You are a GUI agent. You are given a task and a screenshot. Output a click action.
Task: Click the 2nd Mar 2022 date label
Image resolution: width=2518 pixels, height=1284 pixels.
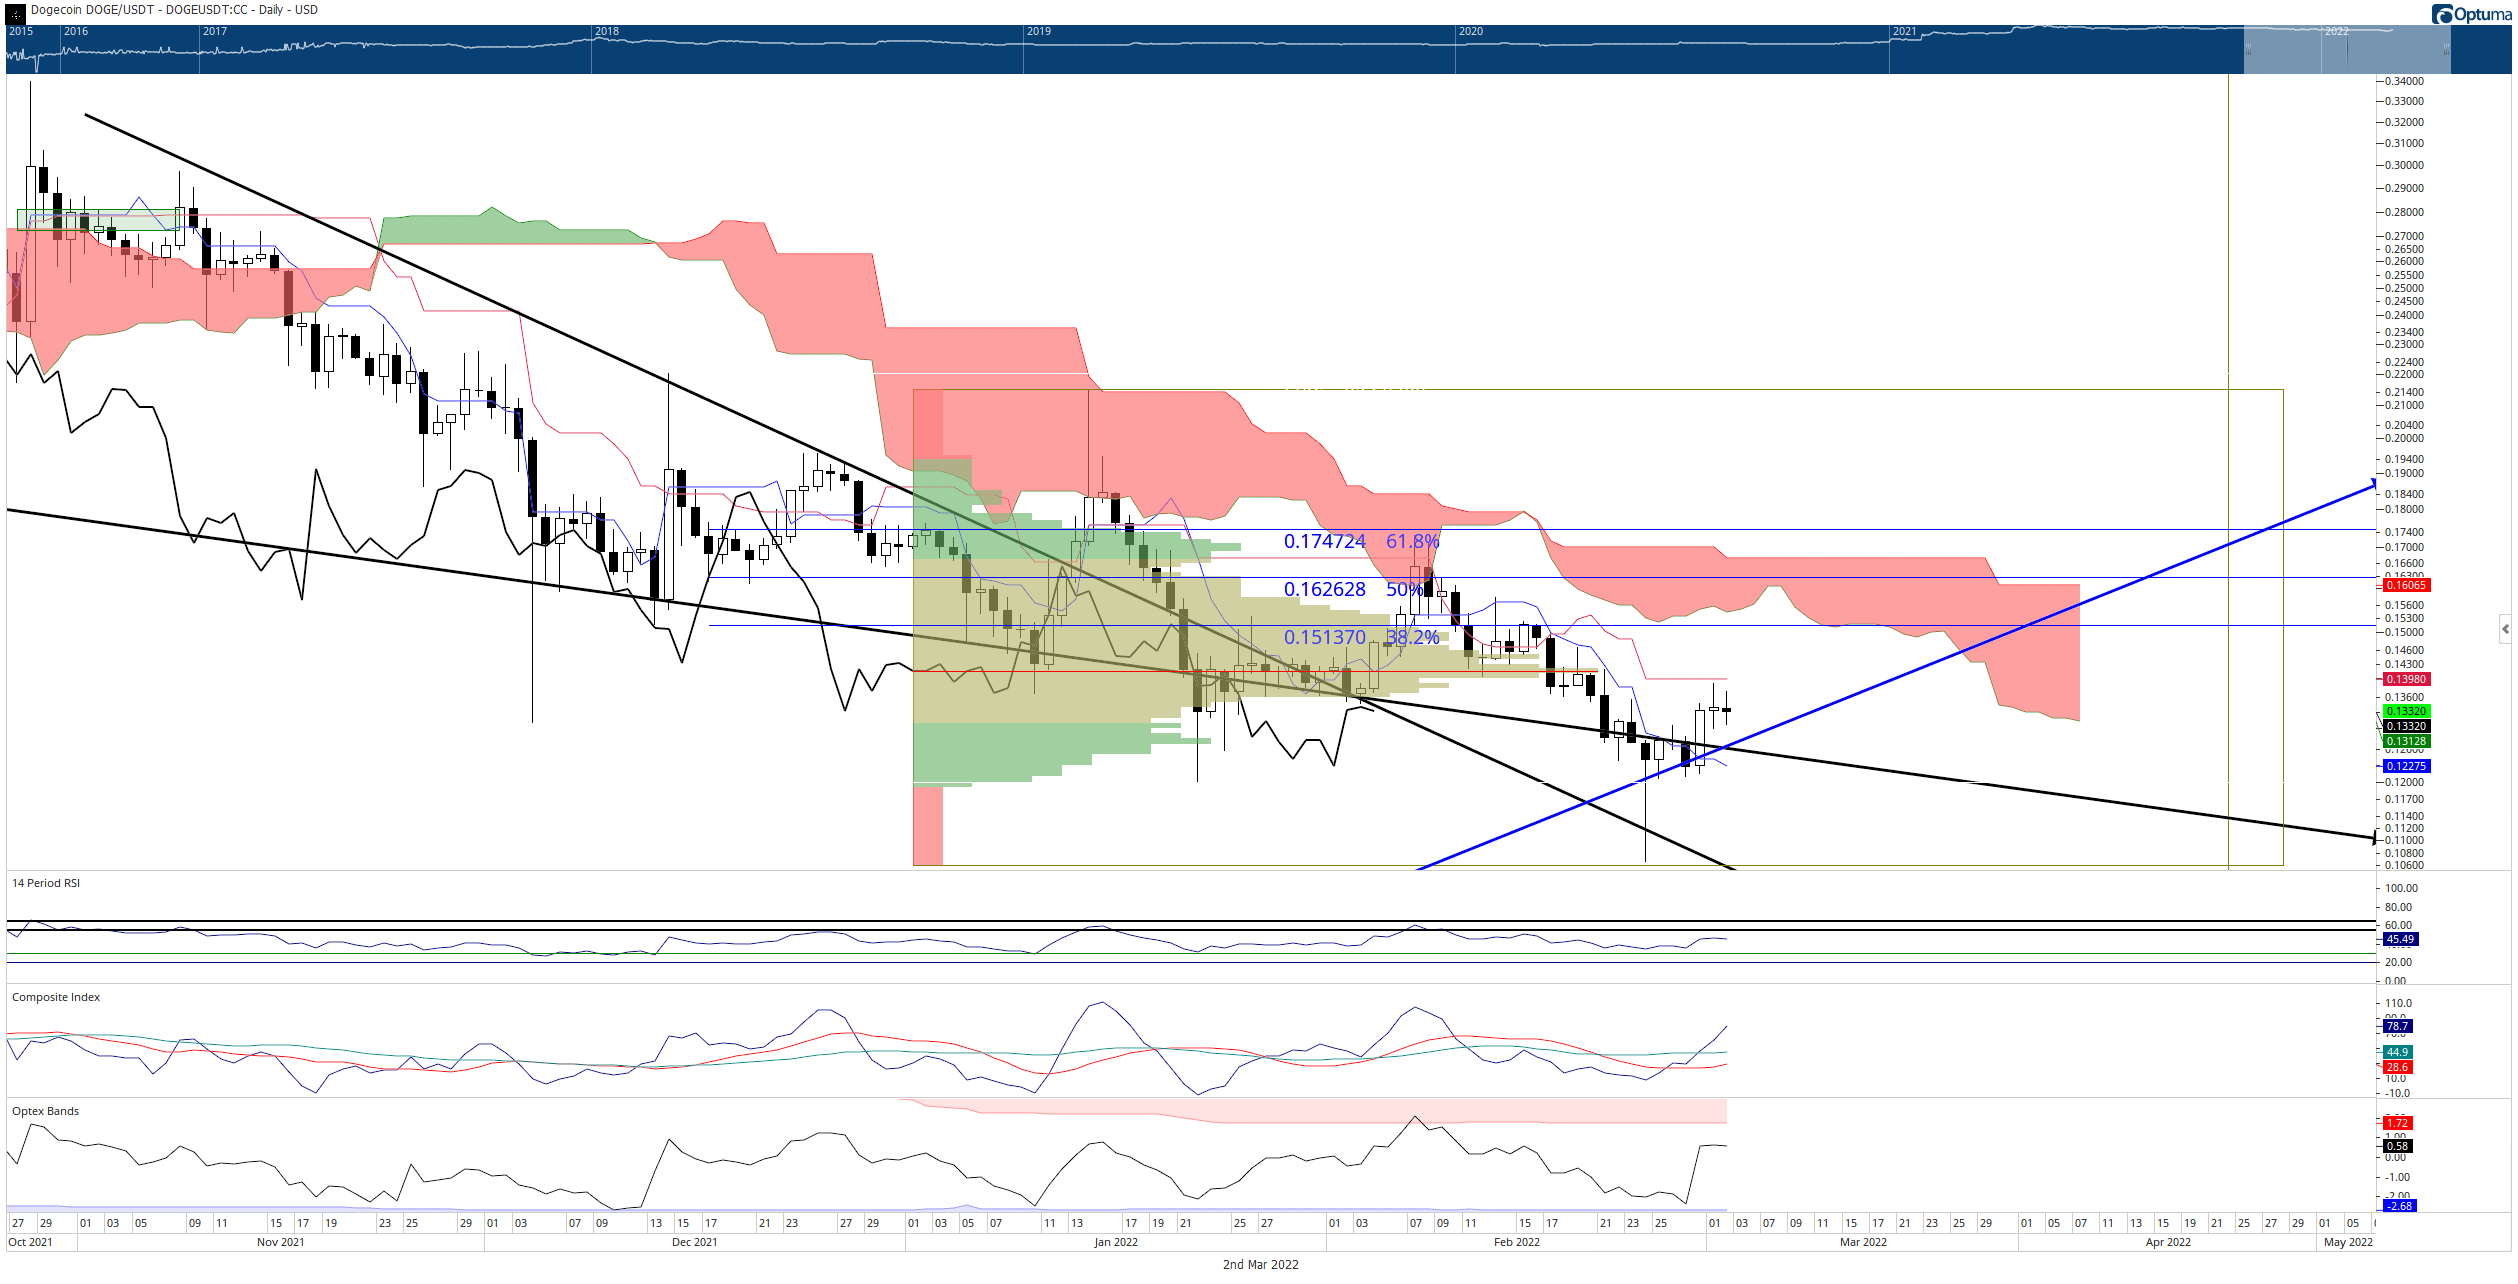pyautogui.click(x=1260, y=1265)
